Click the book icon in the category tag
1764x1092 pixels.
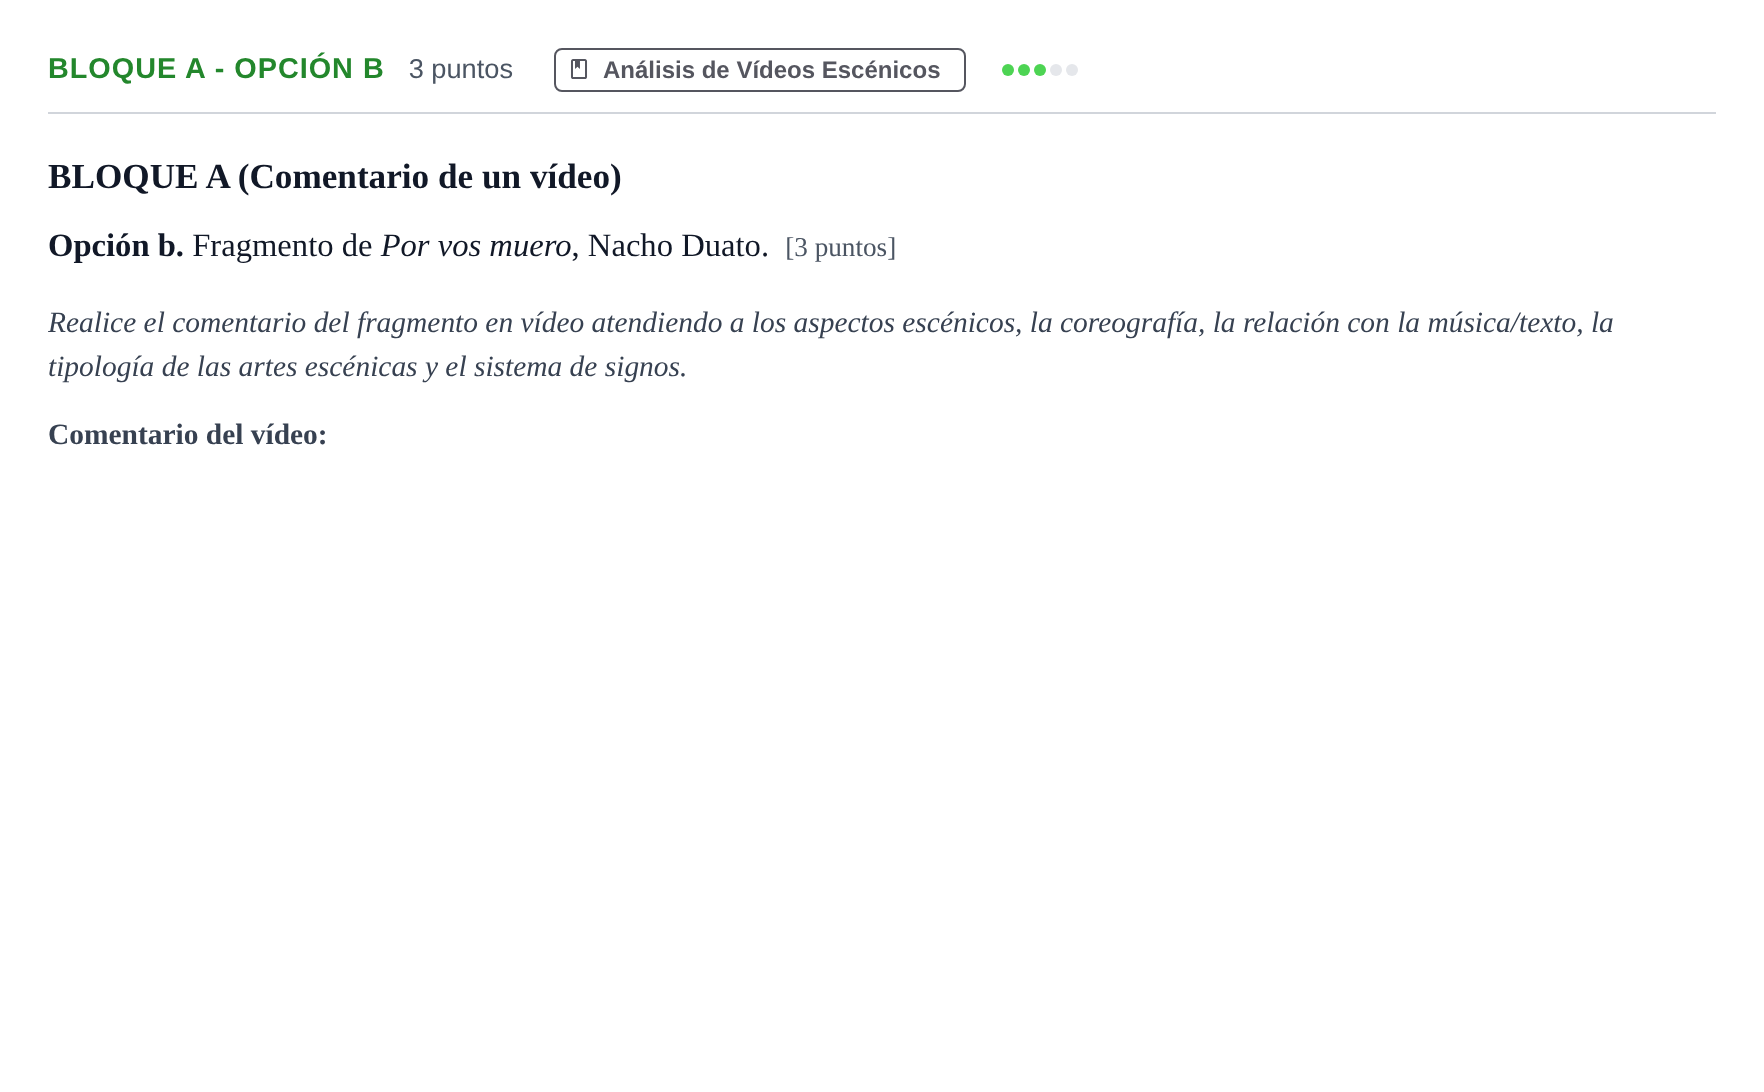pyautogui.click(x=579, y=69)
